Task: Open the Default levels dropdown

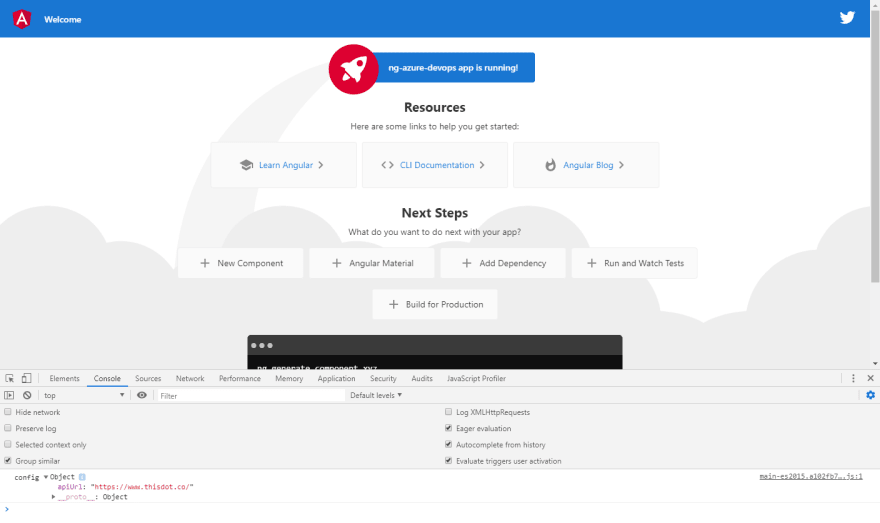Action: click(376, 395)
